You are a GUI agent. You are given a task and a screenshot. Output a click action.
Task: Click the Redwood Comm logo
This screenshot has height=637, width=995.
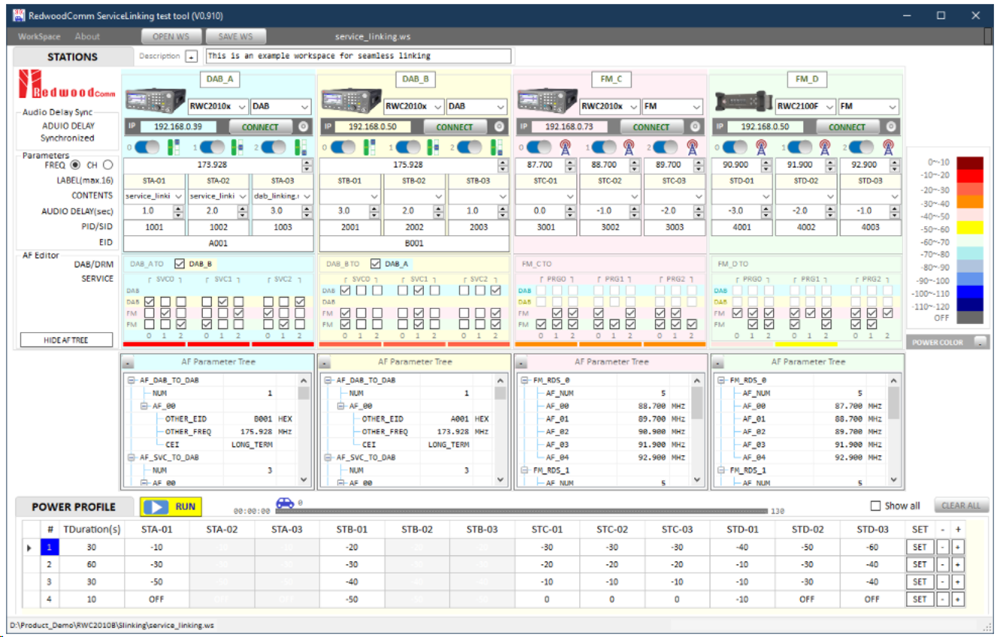coord(67,87)
